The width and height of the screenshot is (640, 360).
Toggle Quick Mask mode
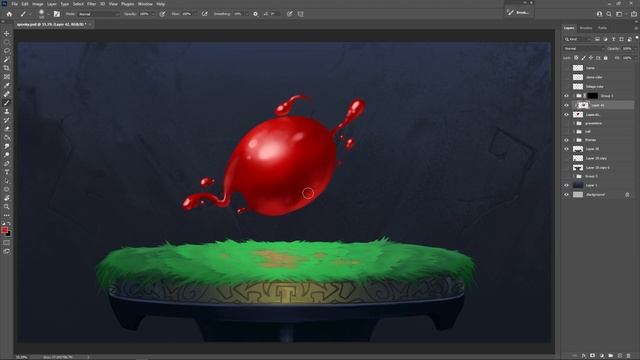tap(7, 242)
